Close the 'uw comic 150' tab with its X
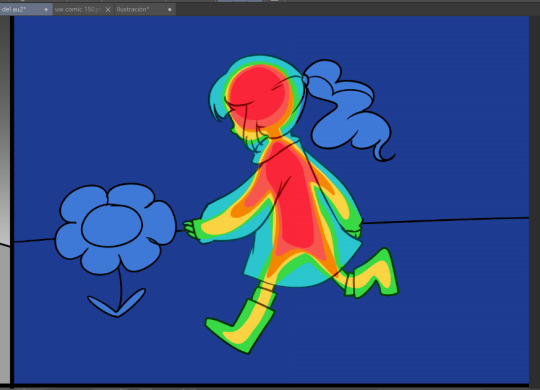Image resolution: width=540 pixels, height=390 pixels. point(108,10)
